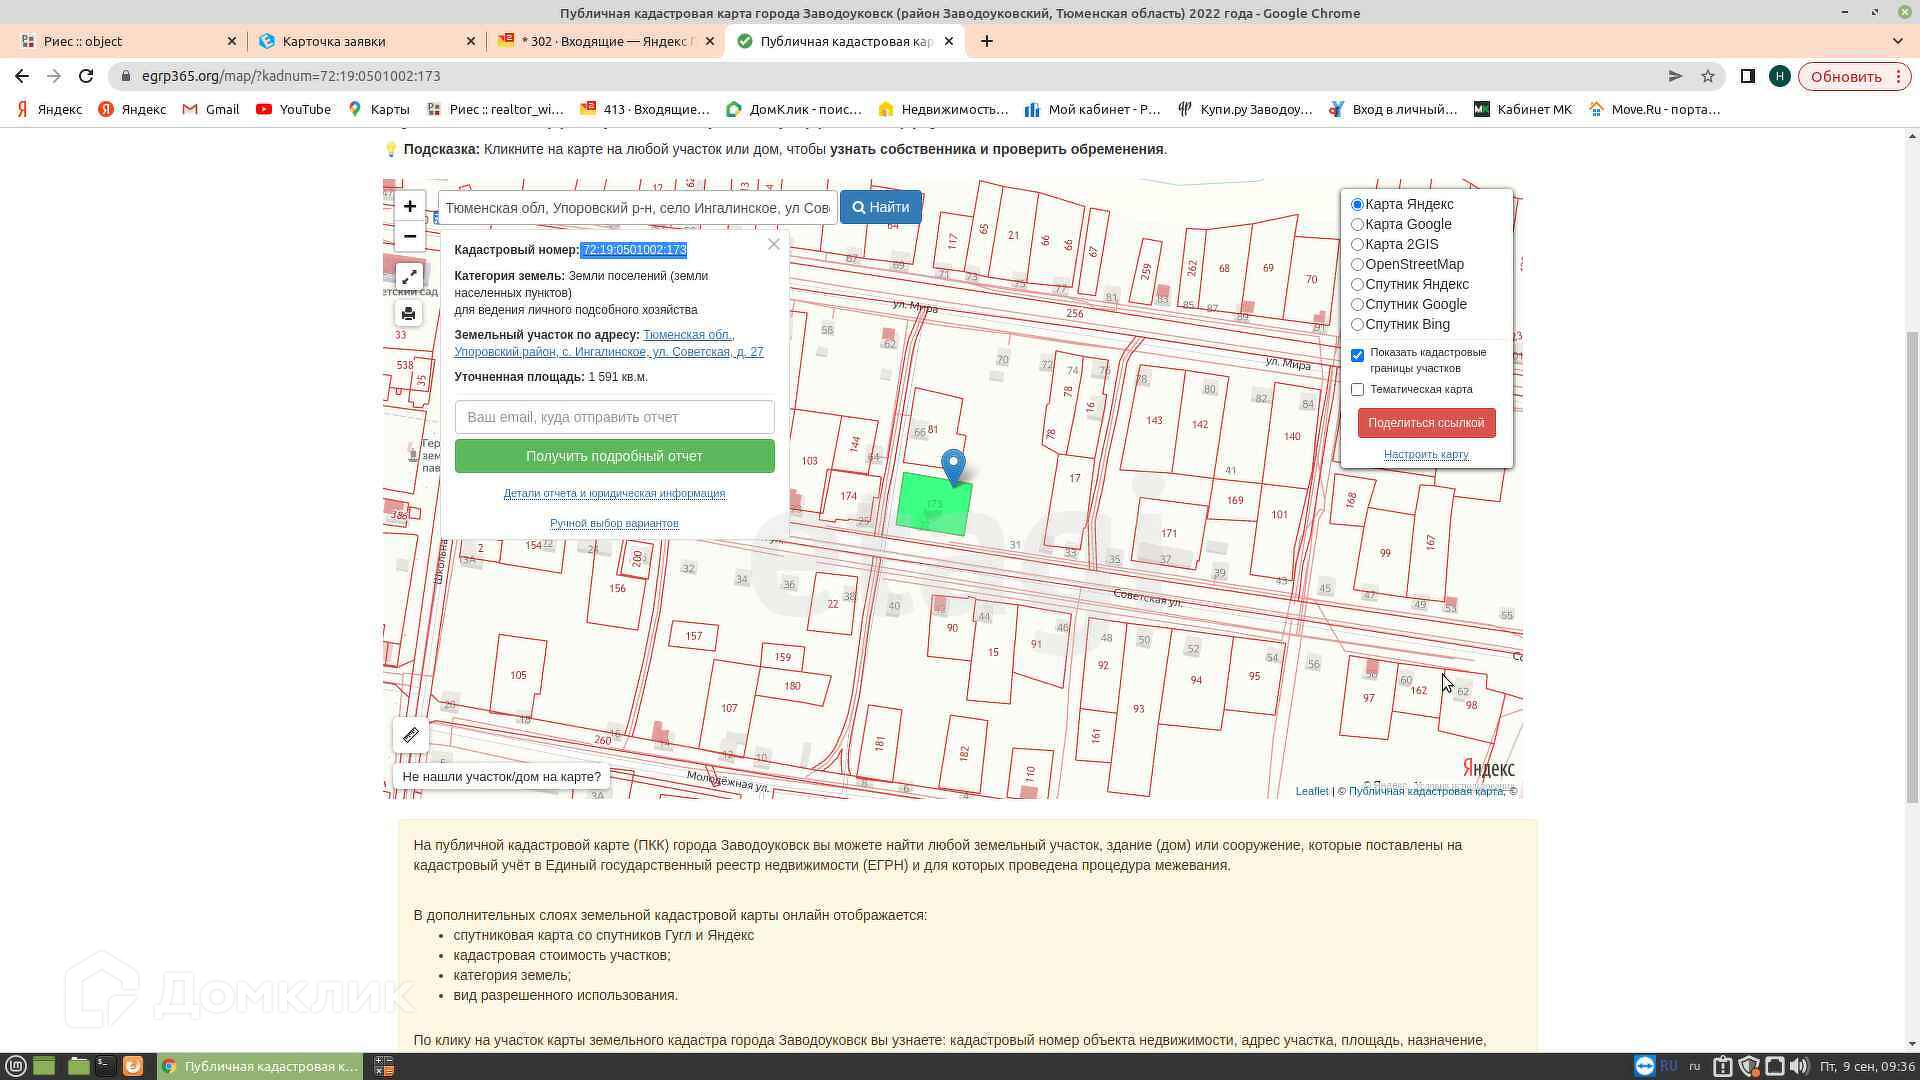This screenshot has width=1920, height=1080.
Task: Click Получить подробный отчет button
Action: pos(614,456)
